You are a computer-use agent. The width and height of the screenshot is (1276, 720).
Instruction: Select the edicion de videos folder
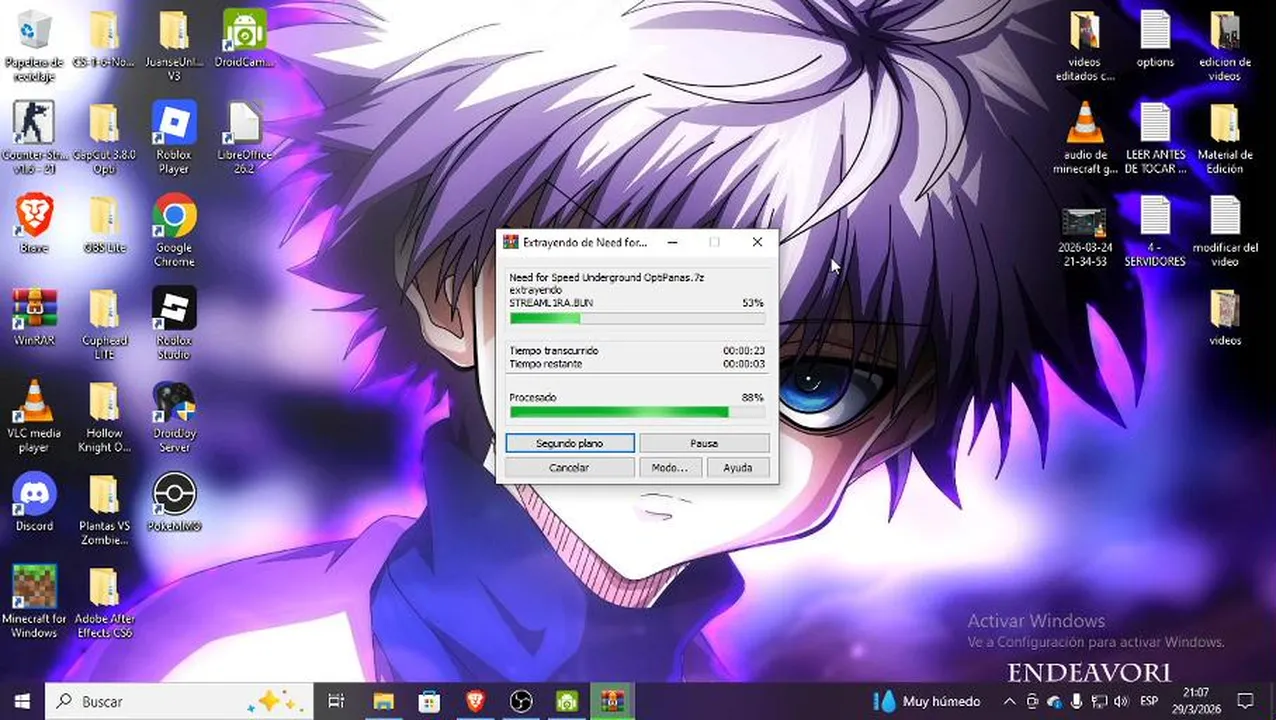(x=1225, y=46)
